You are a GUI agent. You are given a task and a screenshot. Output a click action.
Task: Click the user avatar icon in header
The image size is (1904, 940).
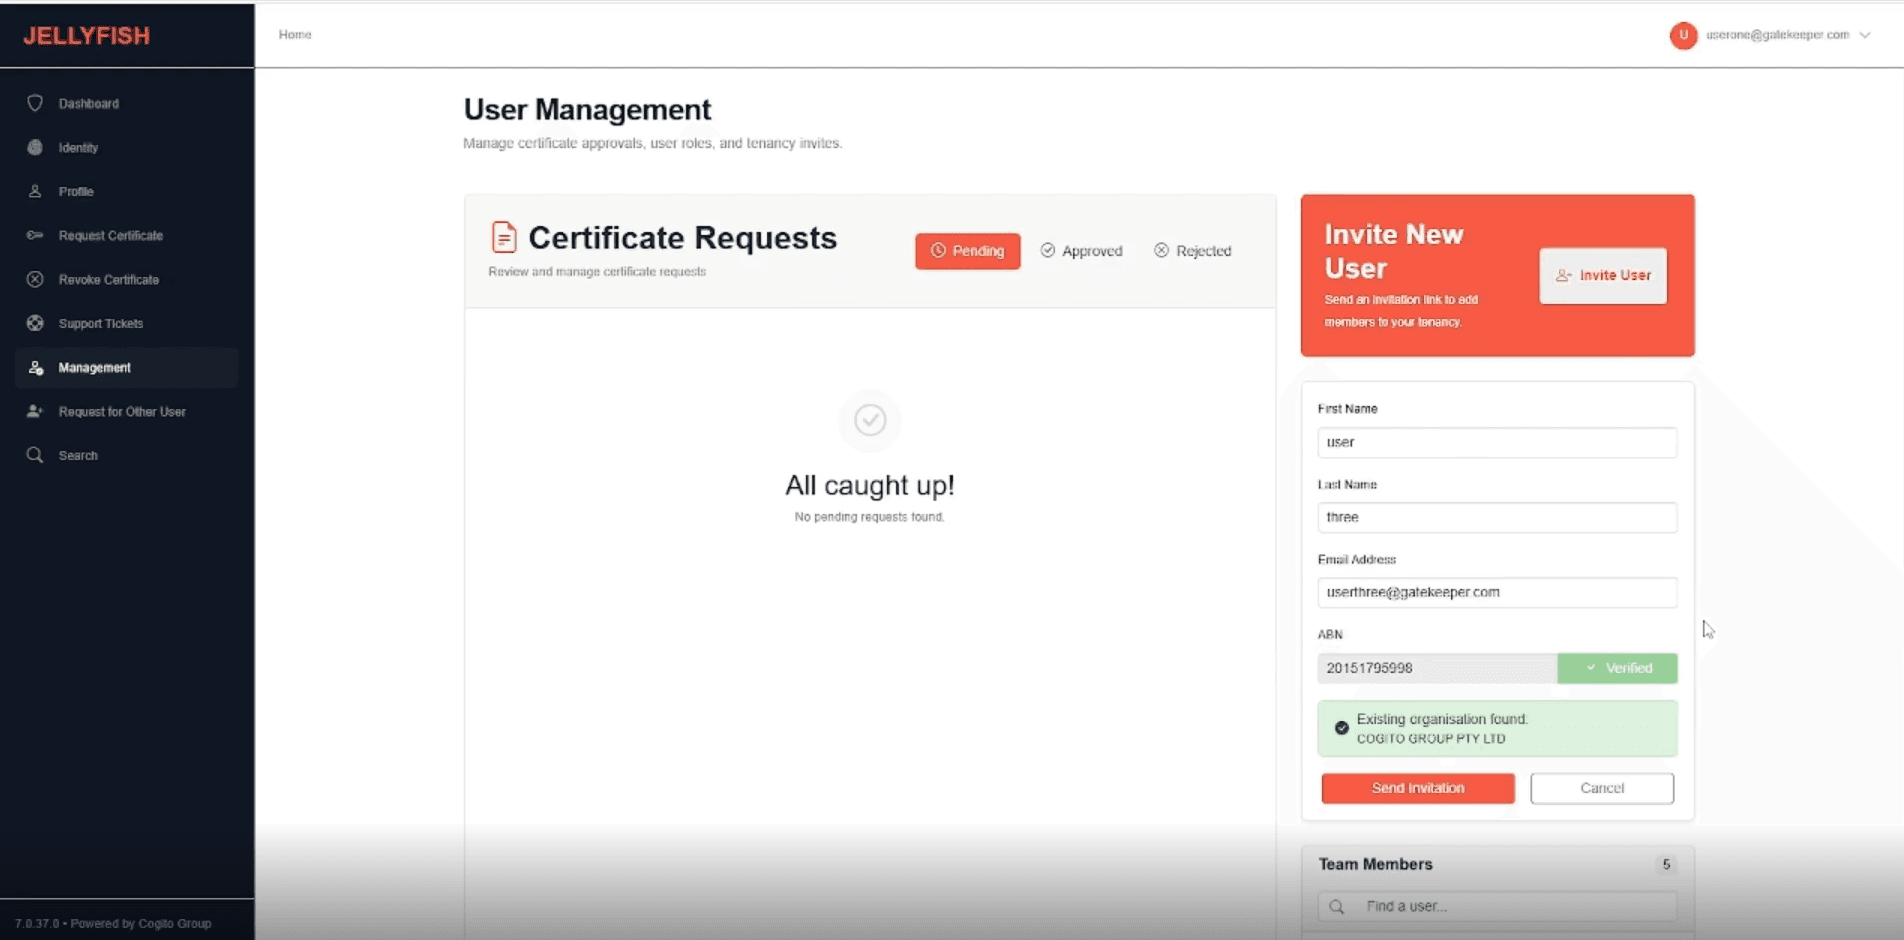(1683, 35)
